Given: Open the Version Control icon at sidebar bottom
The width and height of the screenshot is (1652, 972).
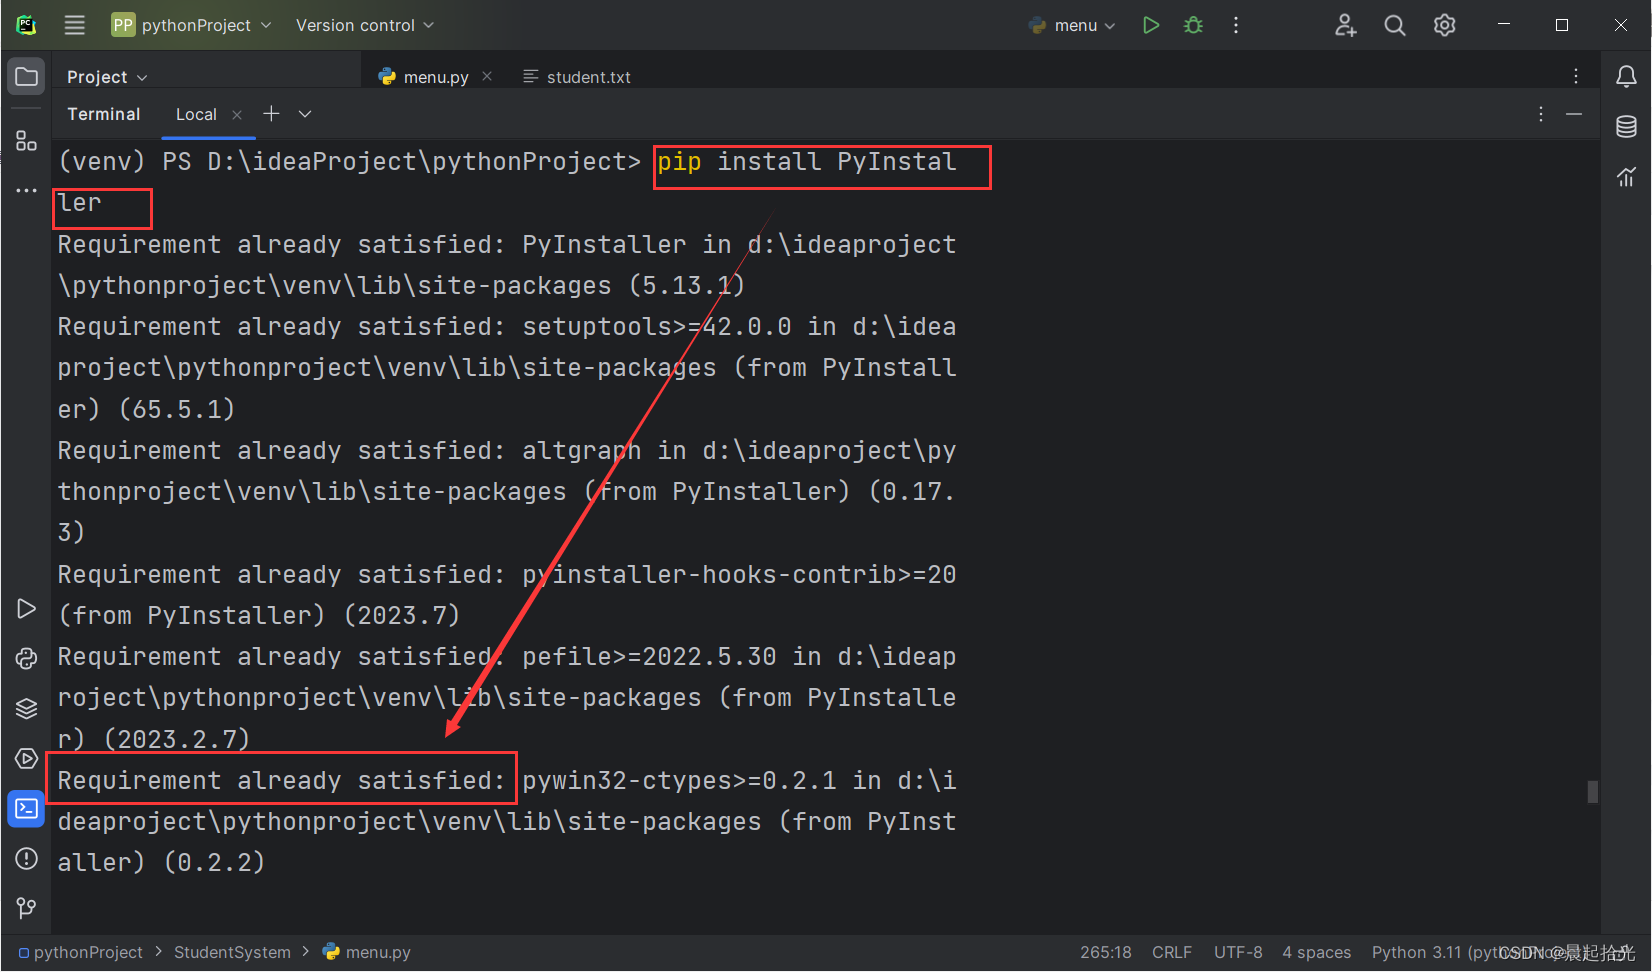Looking at the screenshot, I should pyautogui.click(x=26, y=908).
